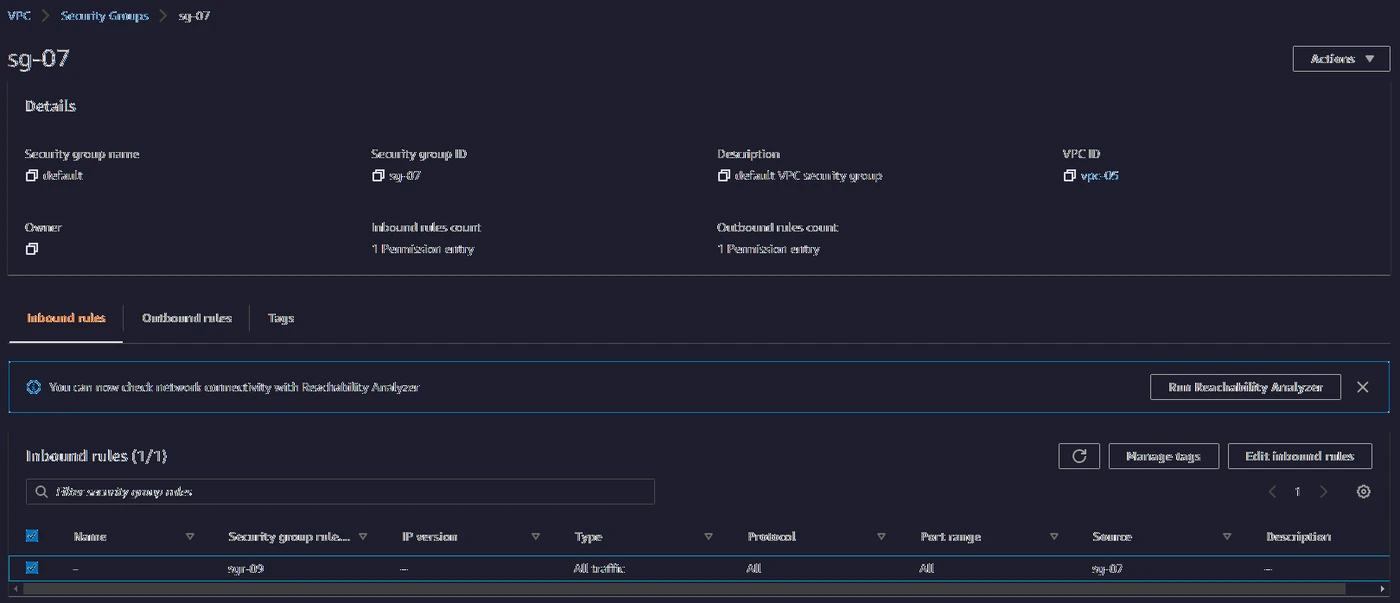Image resolution: width=1400 pixels, height=603 pixels.
Task: Click scrollbar left arrow
Action: click(14, 589)
